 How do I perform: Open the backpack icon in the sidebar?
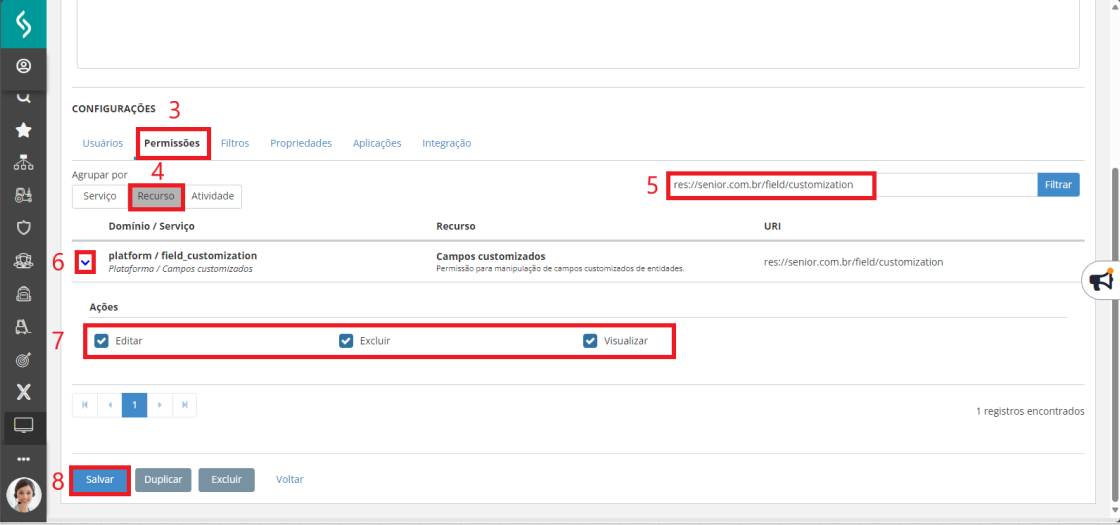24,293
